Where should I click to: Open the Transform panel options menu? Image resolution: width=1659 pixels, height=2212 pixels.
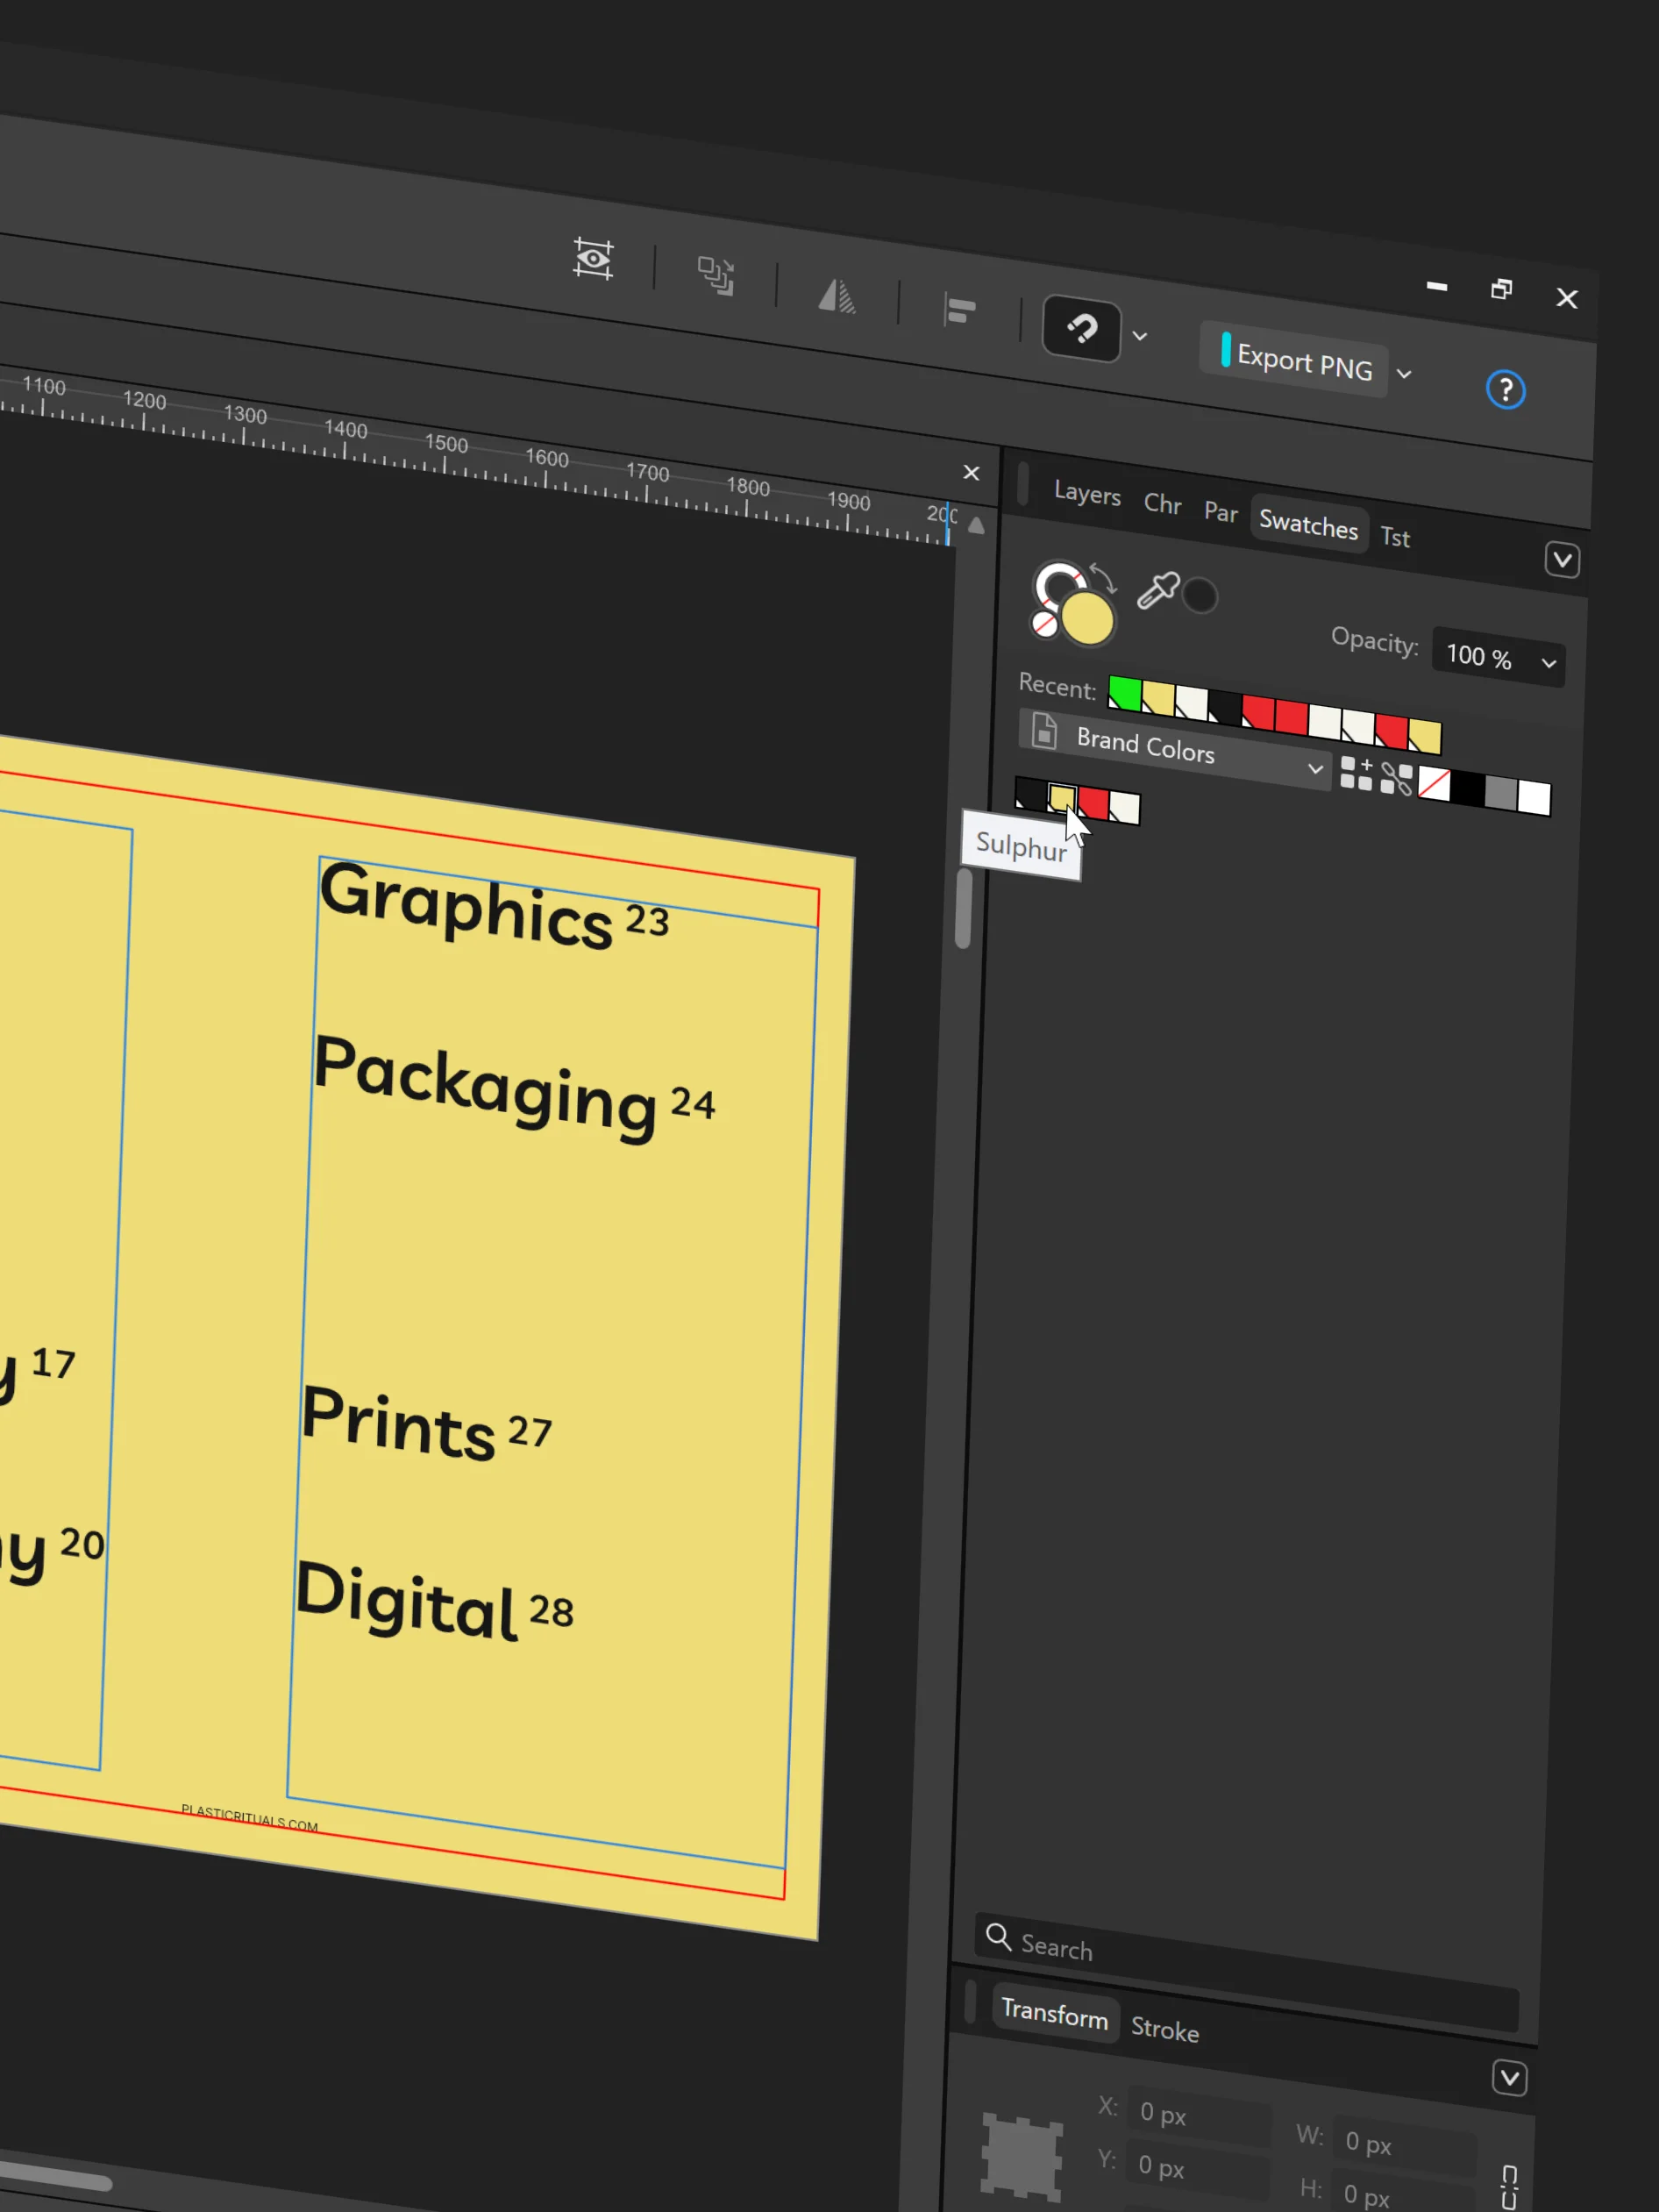pos(1509,2079)
